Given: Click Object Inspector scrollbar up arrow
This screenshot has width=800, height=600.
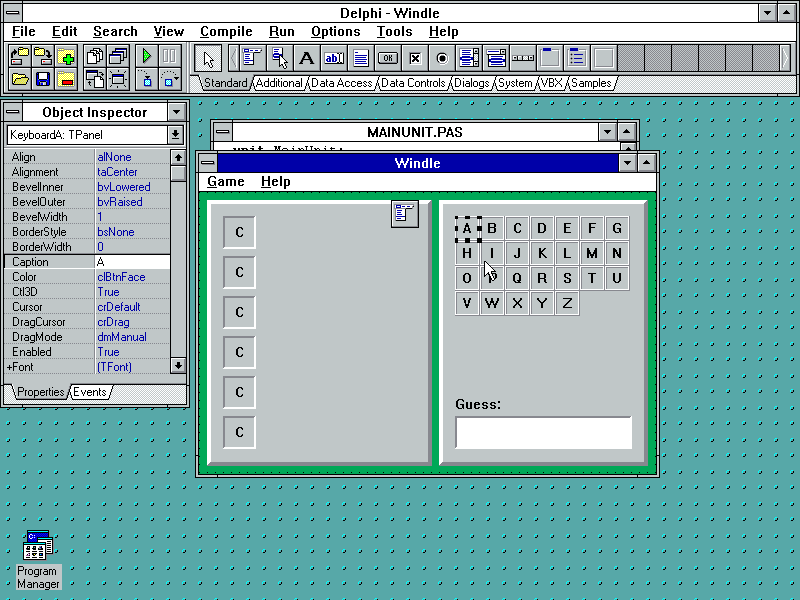Looking at the screenshot, I should click(x=178, y=157).
